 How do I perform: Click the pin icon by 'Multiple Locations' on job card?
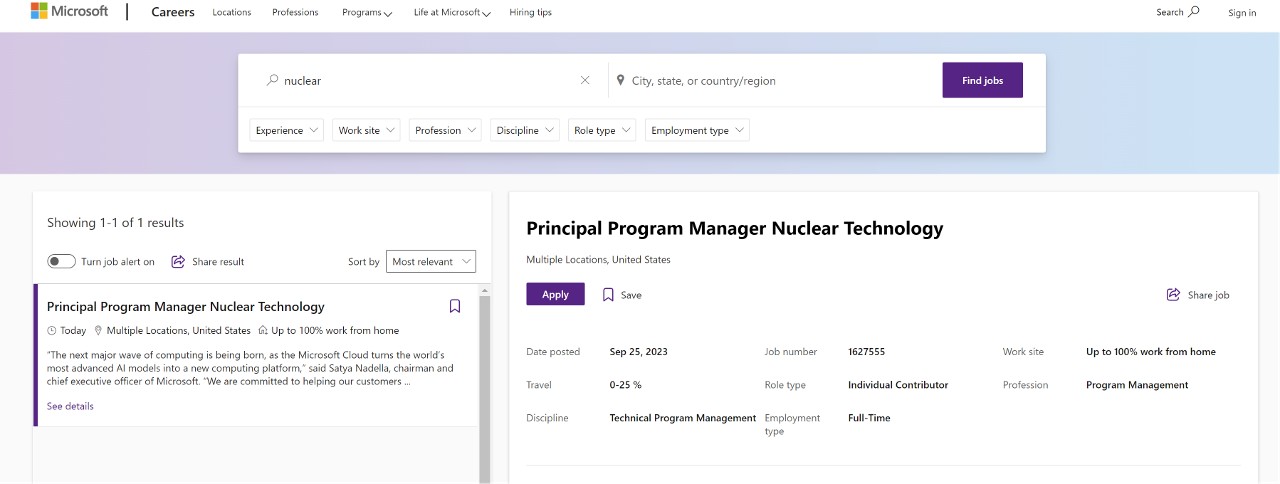[x=99, y=330]
